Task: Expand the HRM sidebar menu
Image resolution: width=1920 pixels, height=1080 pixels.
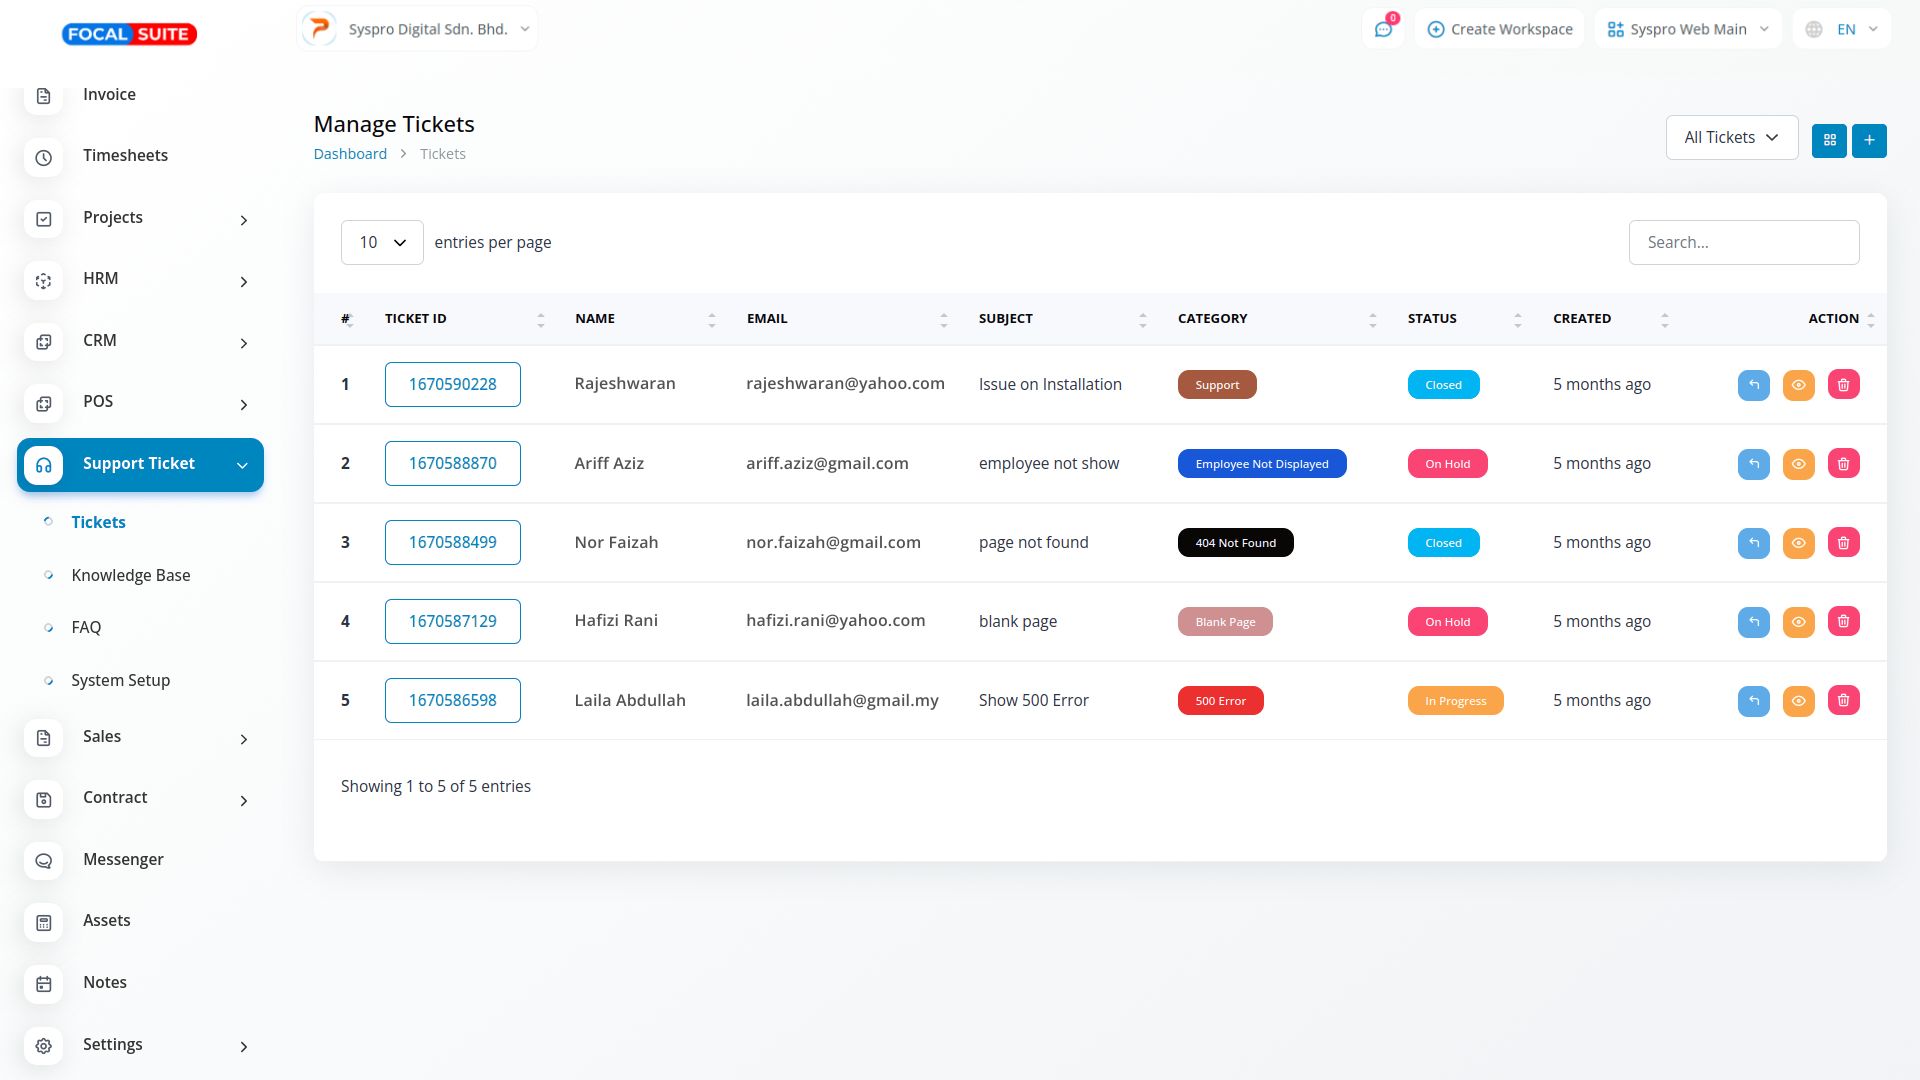Action: click(140, 280)
